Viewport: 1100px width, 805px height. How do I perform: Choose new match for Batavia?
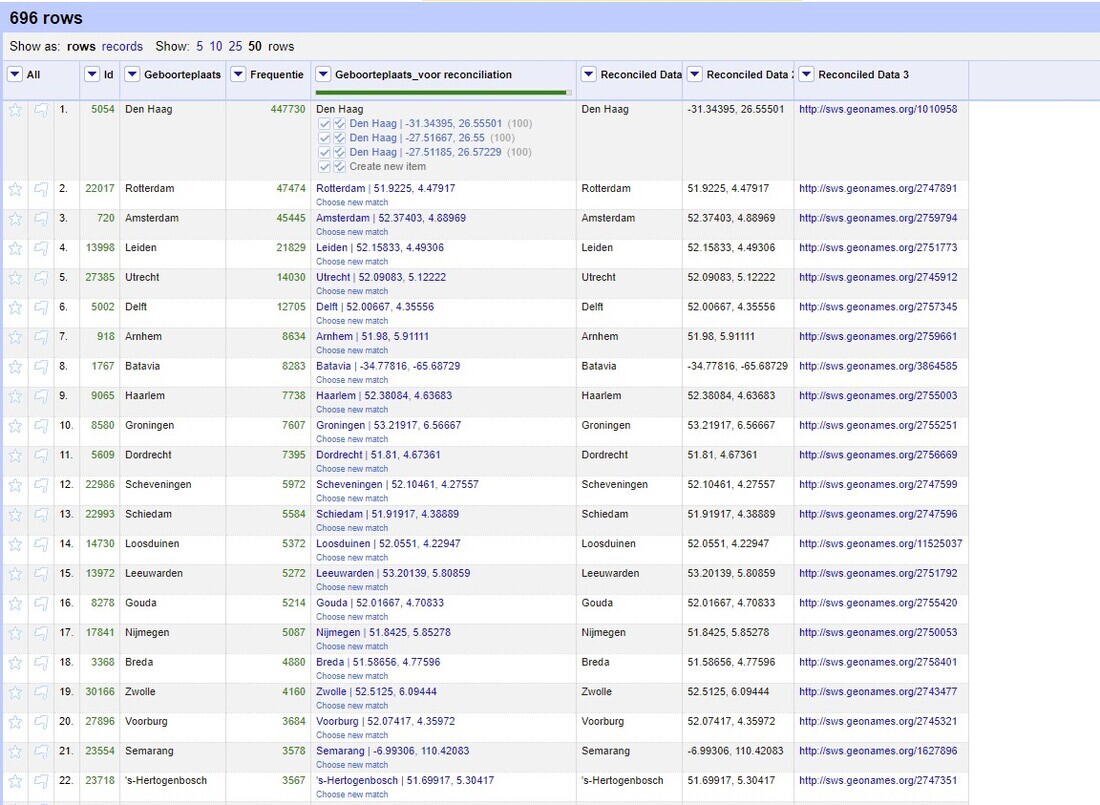tap(352, 380)
